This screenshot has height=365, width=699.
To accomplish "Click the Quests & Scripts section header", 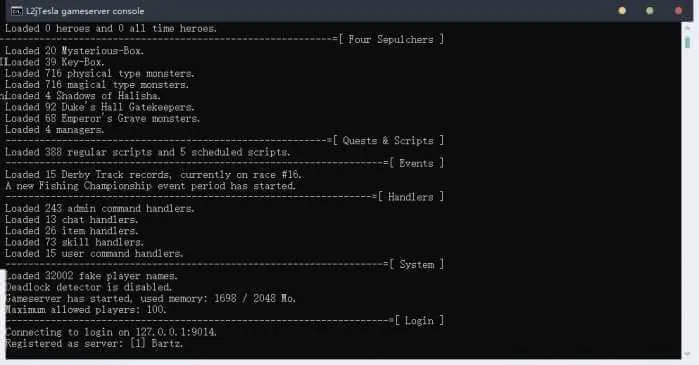I will pos(388,140).
